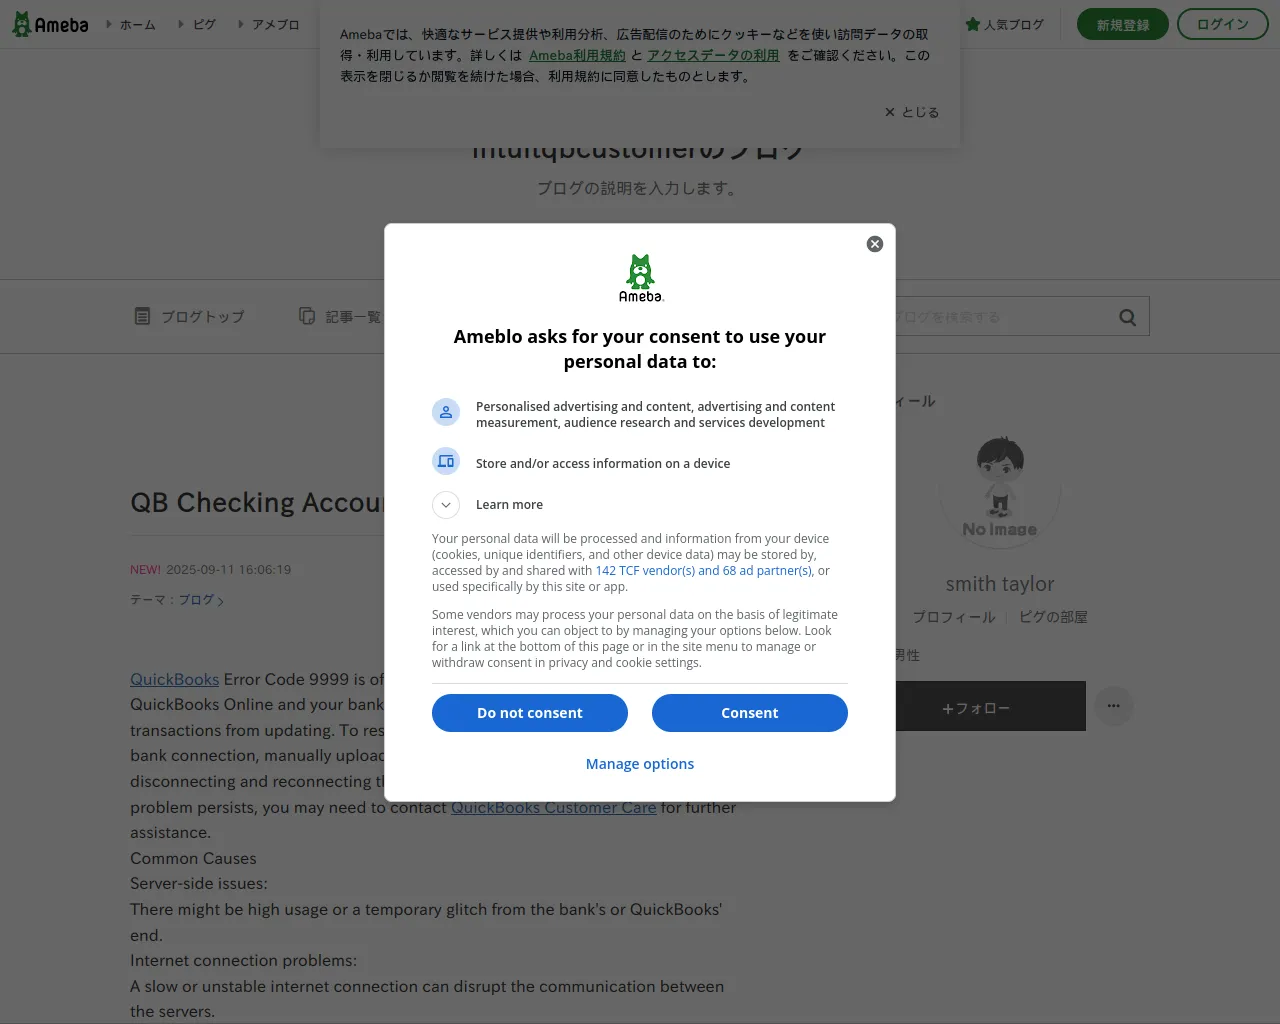The image size is (1280, 1024).
Task: Click smith taylor's profile avatar
Action: point(1000,490)
